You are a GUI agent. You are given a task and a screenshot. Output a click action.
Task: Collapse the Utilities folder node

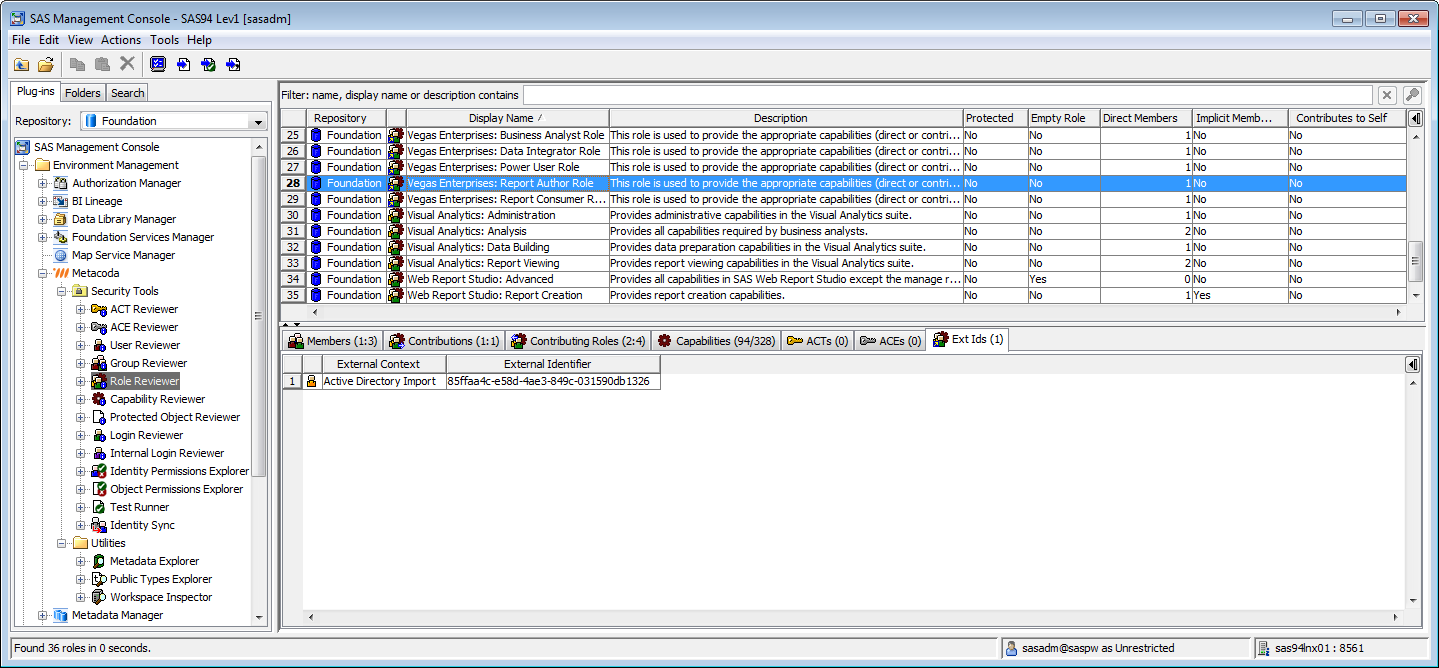click(x=62, y=543)
